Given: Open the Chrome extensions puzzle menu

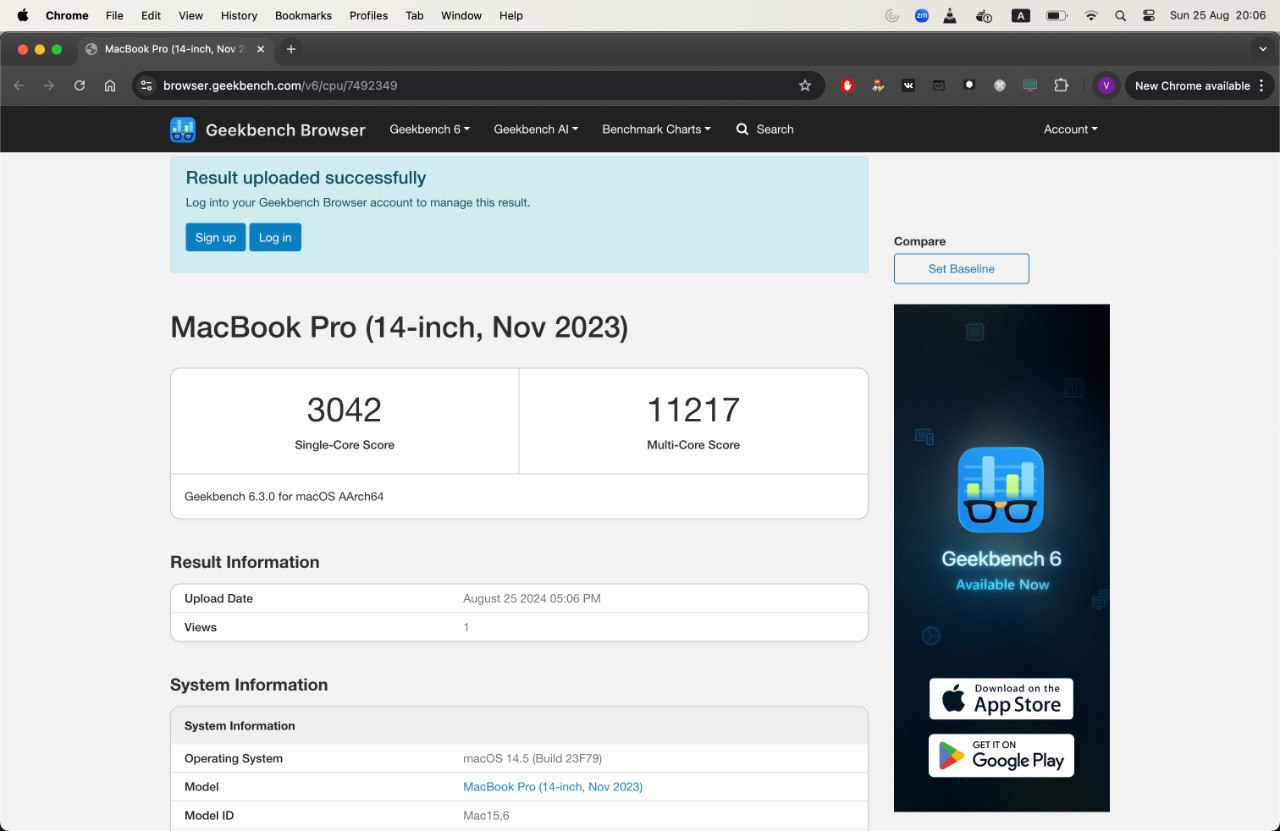Looking at the screenshot, I should [1061, 85].
